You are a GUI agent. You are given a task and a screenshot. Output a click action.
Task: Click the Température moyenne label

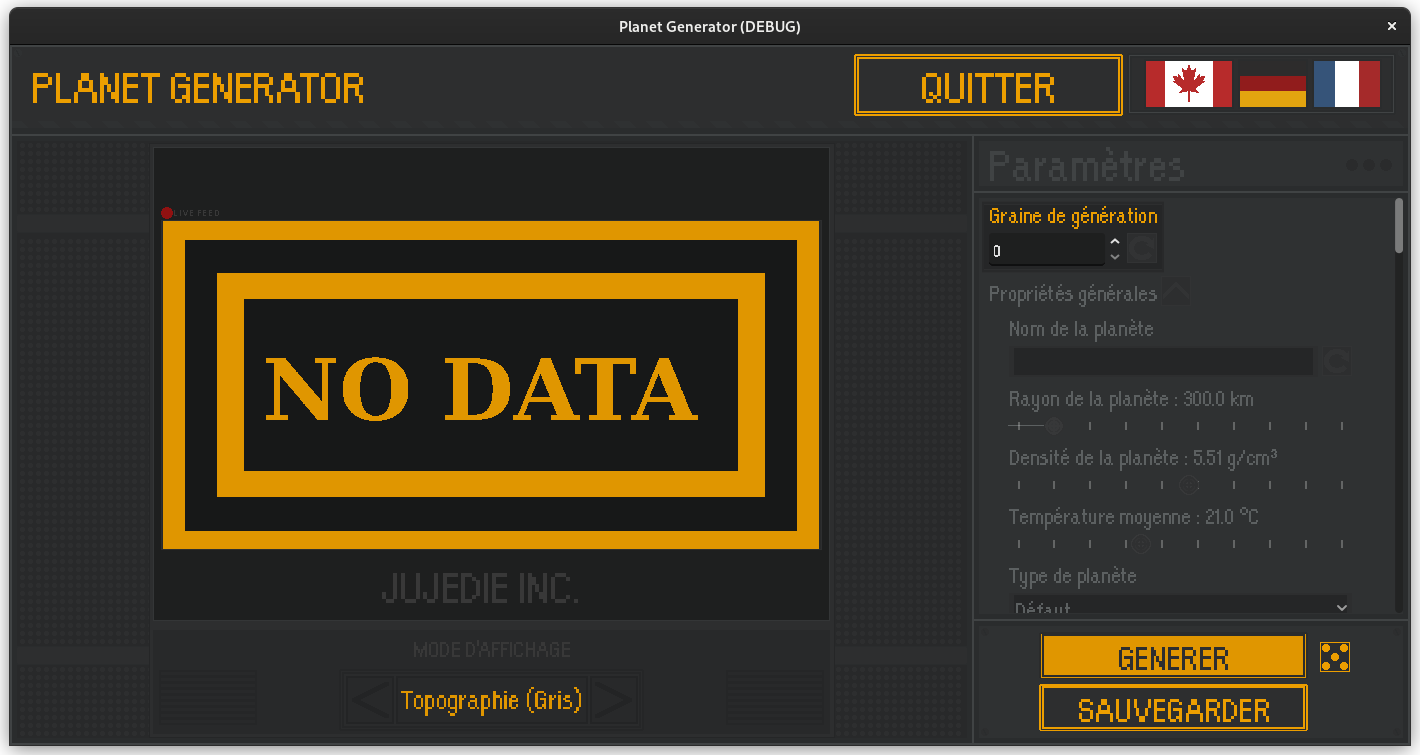[x=1134, y=517]
